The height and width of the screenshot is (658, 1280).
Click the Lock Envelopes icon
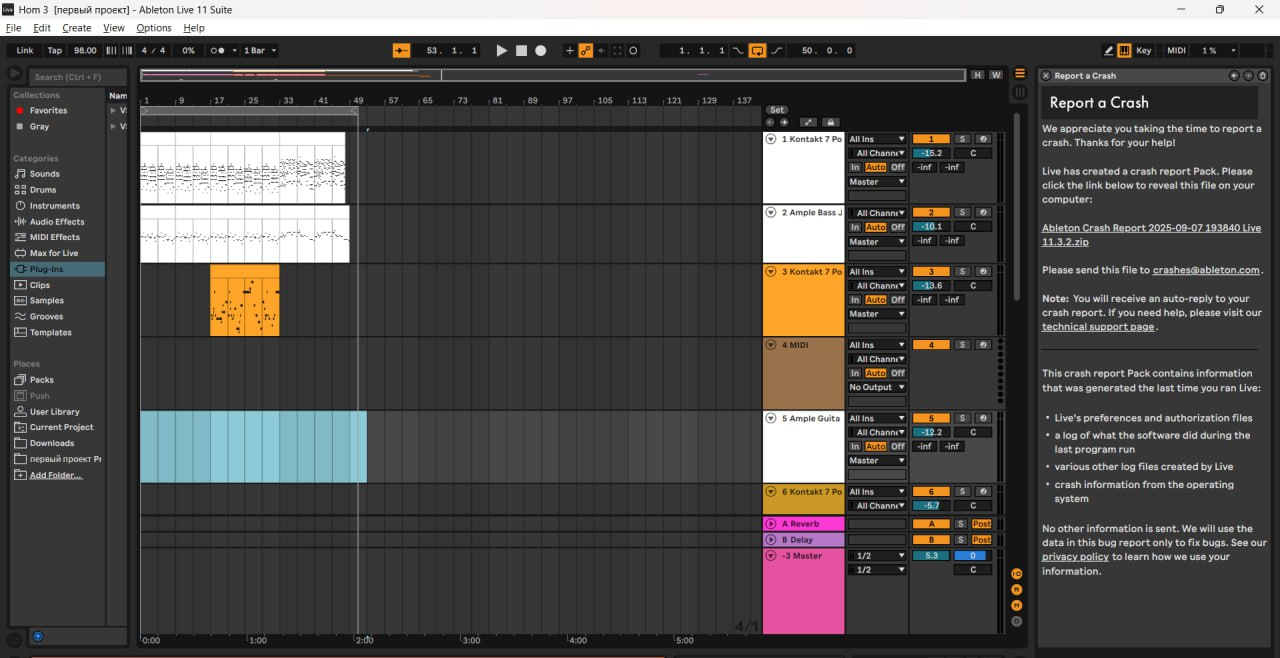[830, 122]
